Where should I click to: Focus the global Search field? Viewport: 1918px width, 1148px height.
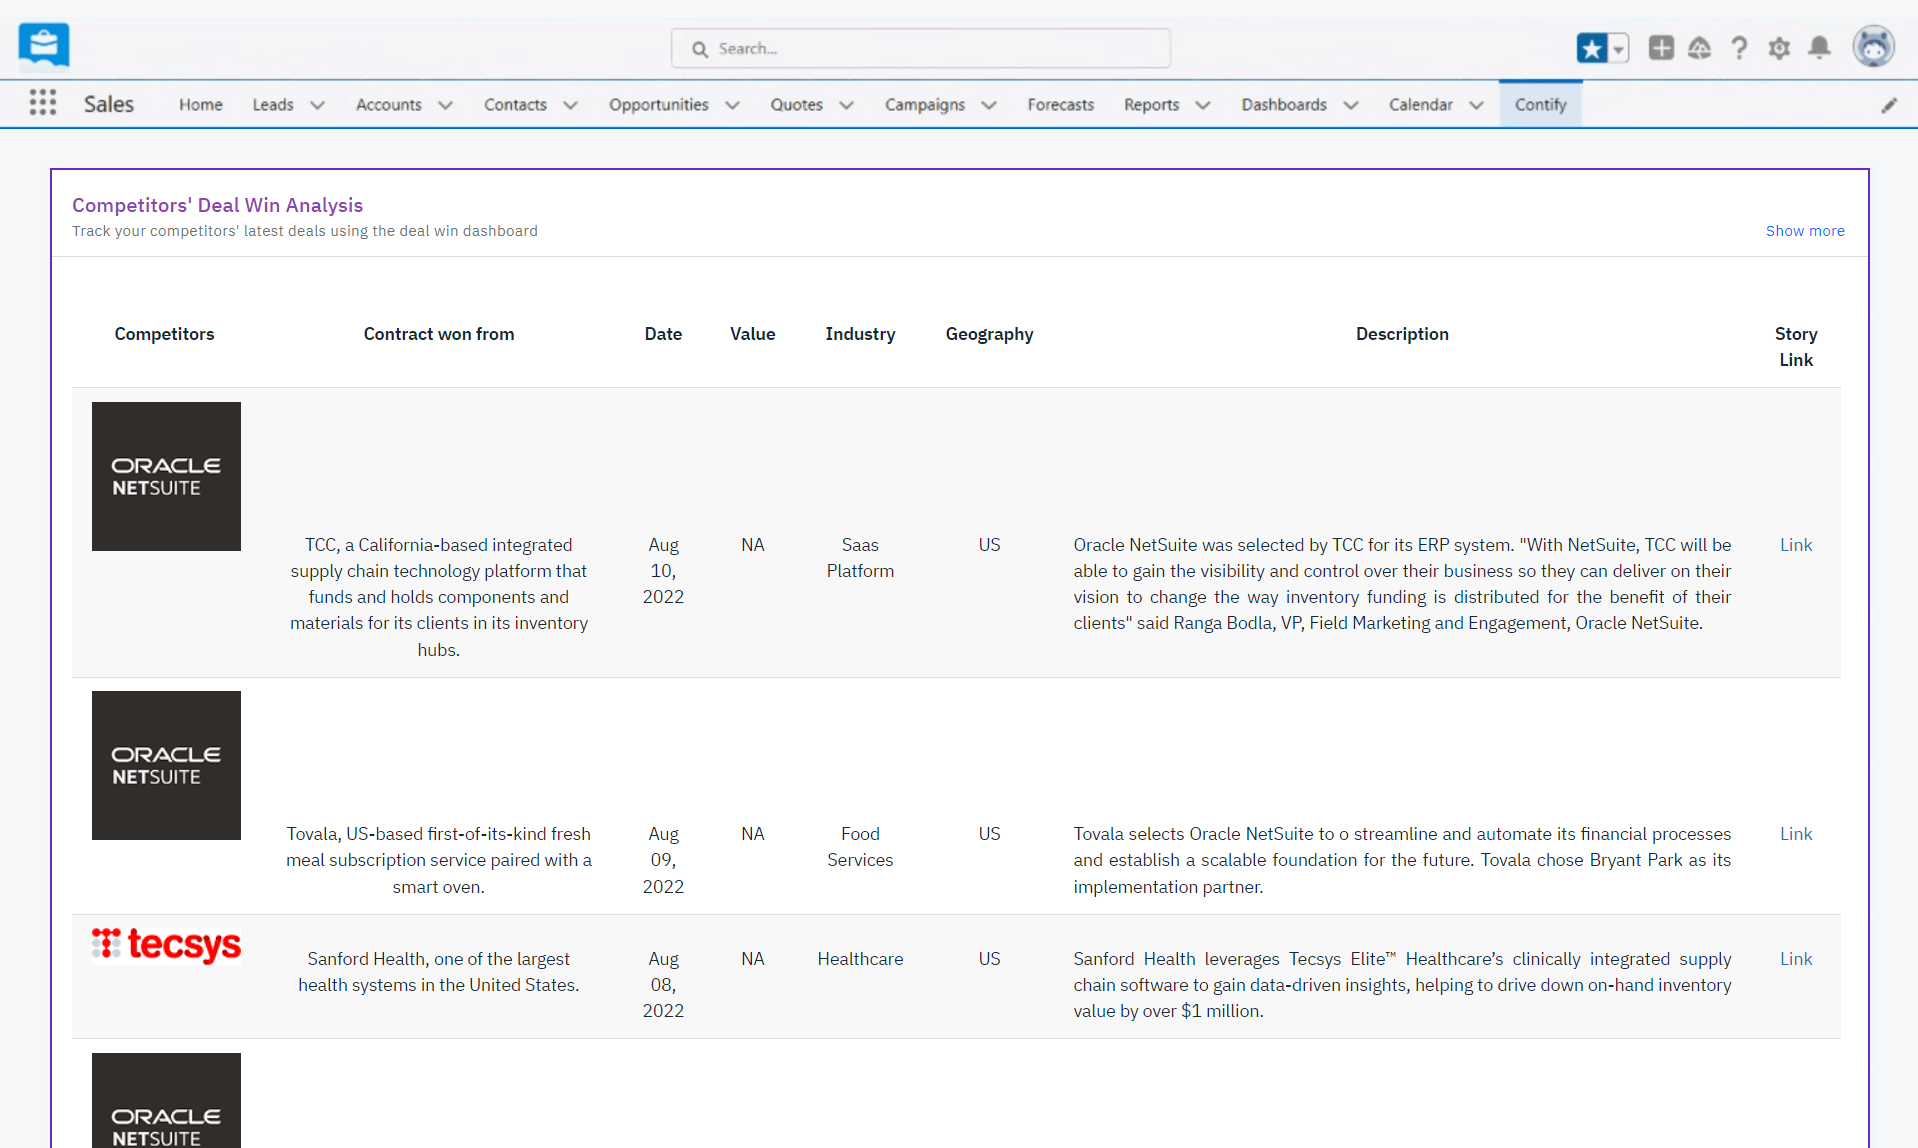point(920,48)
